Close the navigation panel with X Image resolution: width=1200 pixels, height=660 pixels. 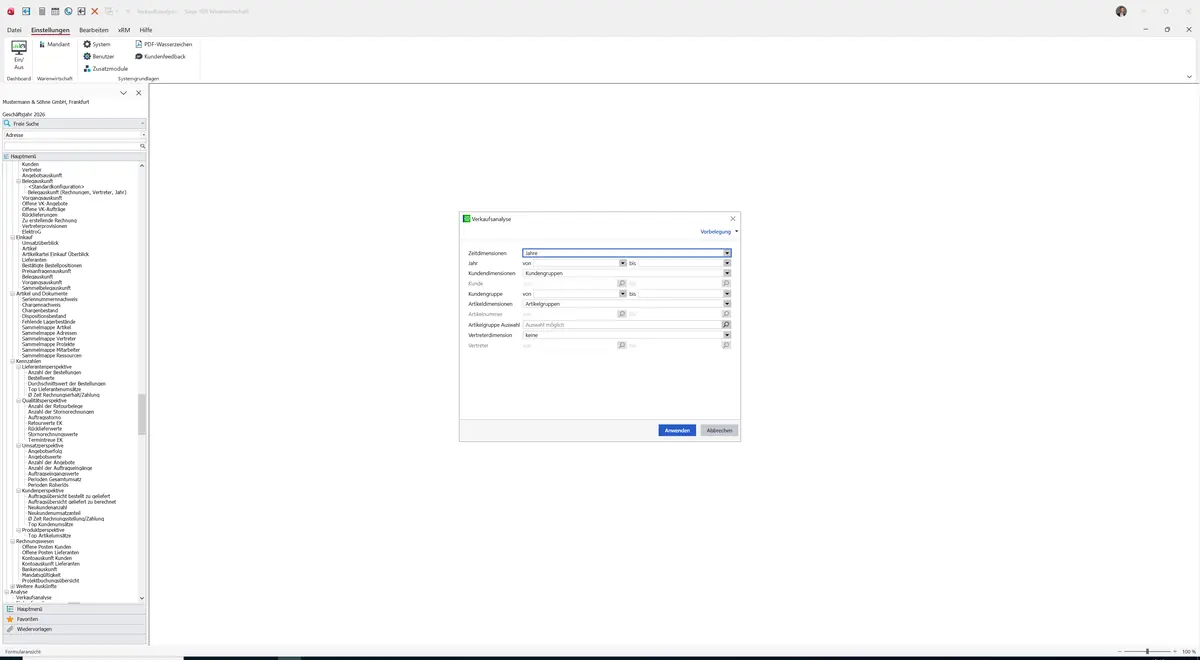point(139,93)
